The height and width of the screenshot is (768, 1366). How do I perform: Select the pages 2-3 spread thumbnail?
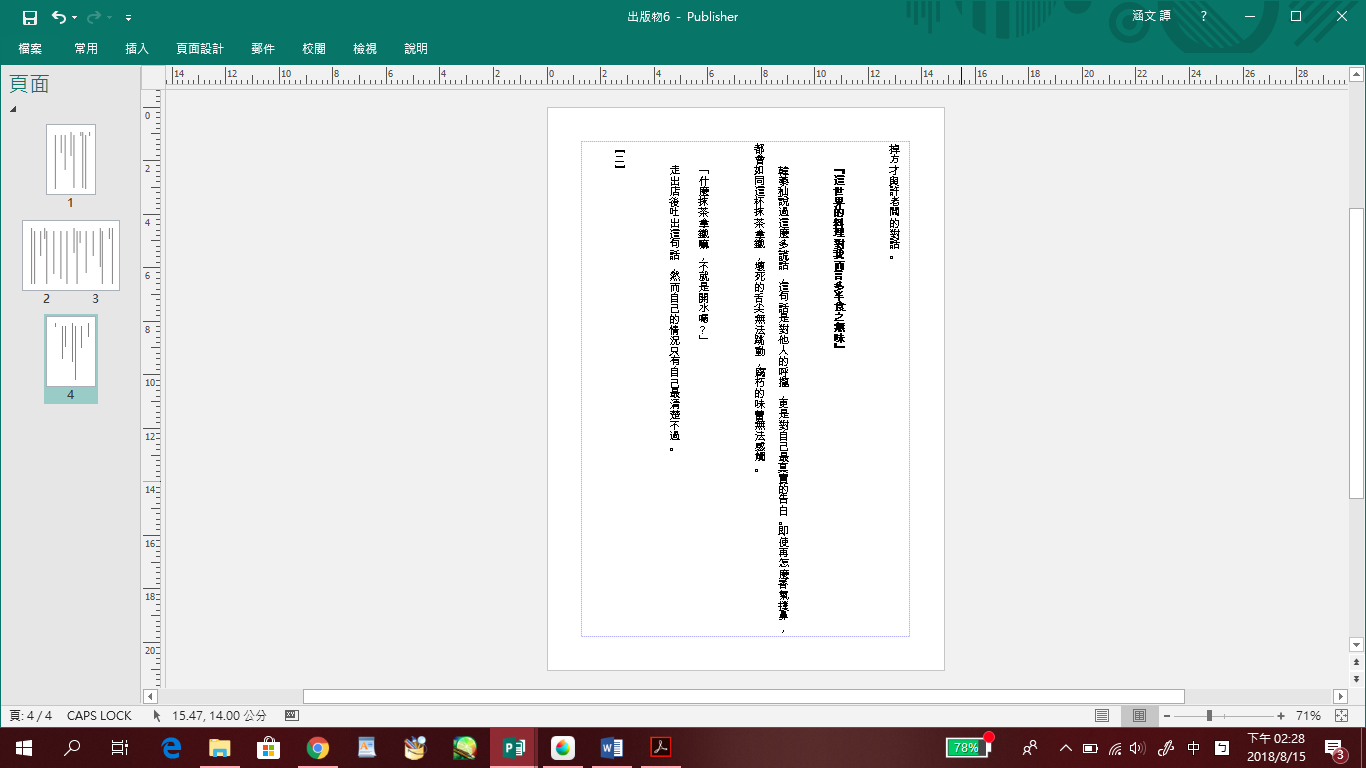coord(71,256)
